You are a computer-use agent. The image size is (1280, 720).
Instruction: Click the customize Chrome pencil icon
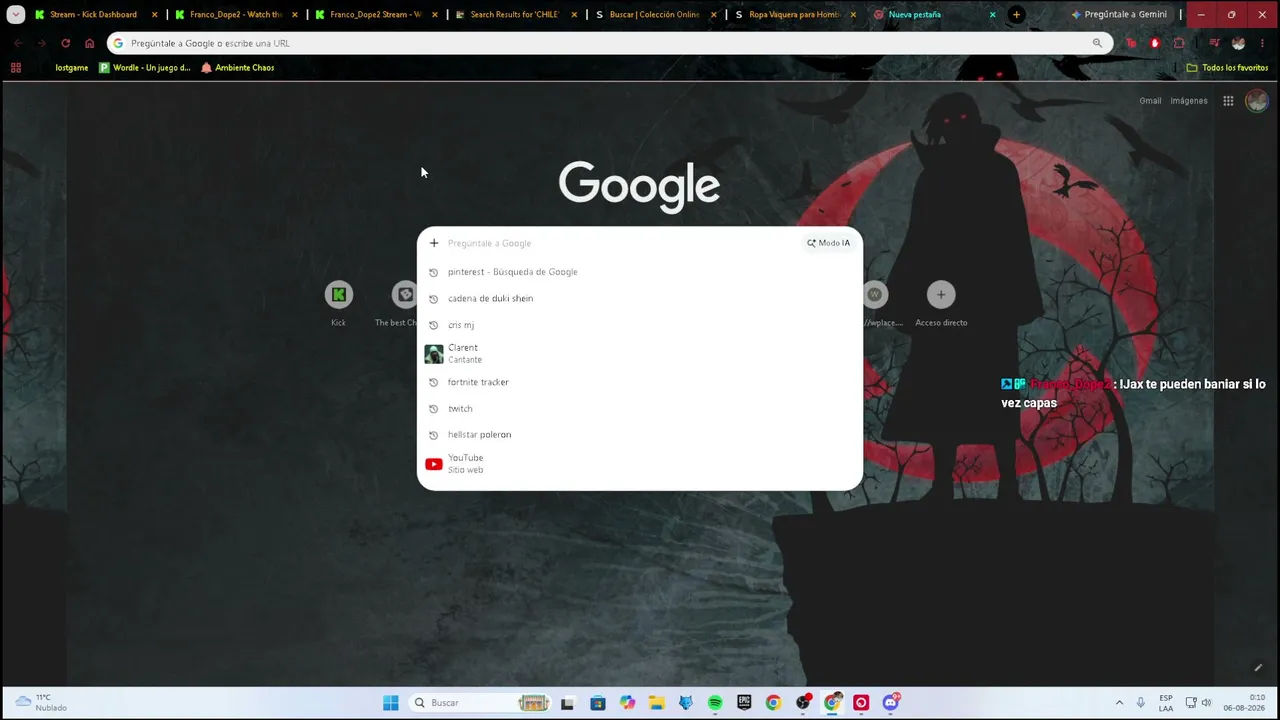(x=1258, y=668)
